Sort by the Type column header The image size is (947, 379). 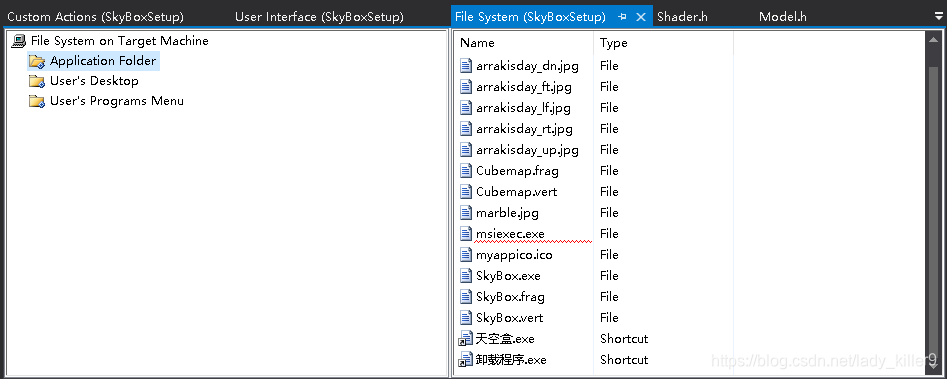click(614, 43)
